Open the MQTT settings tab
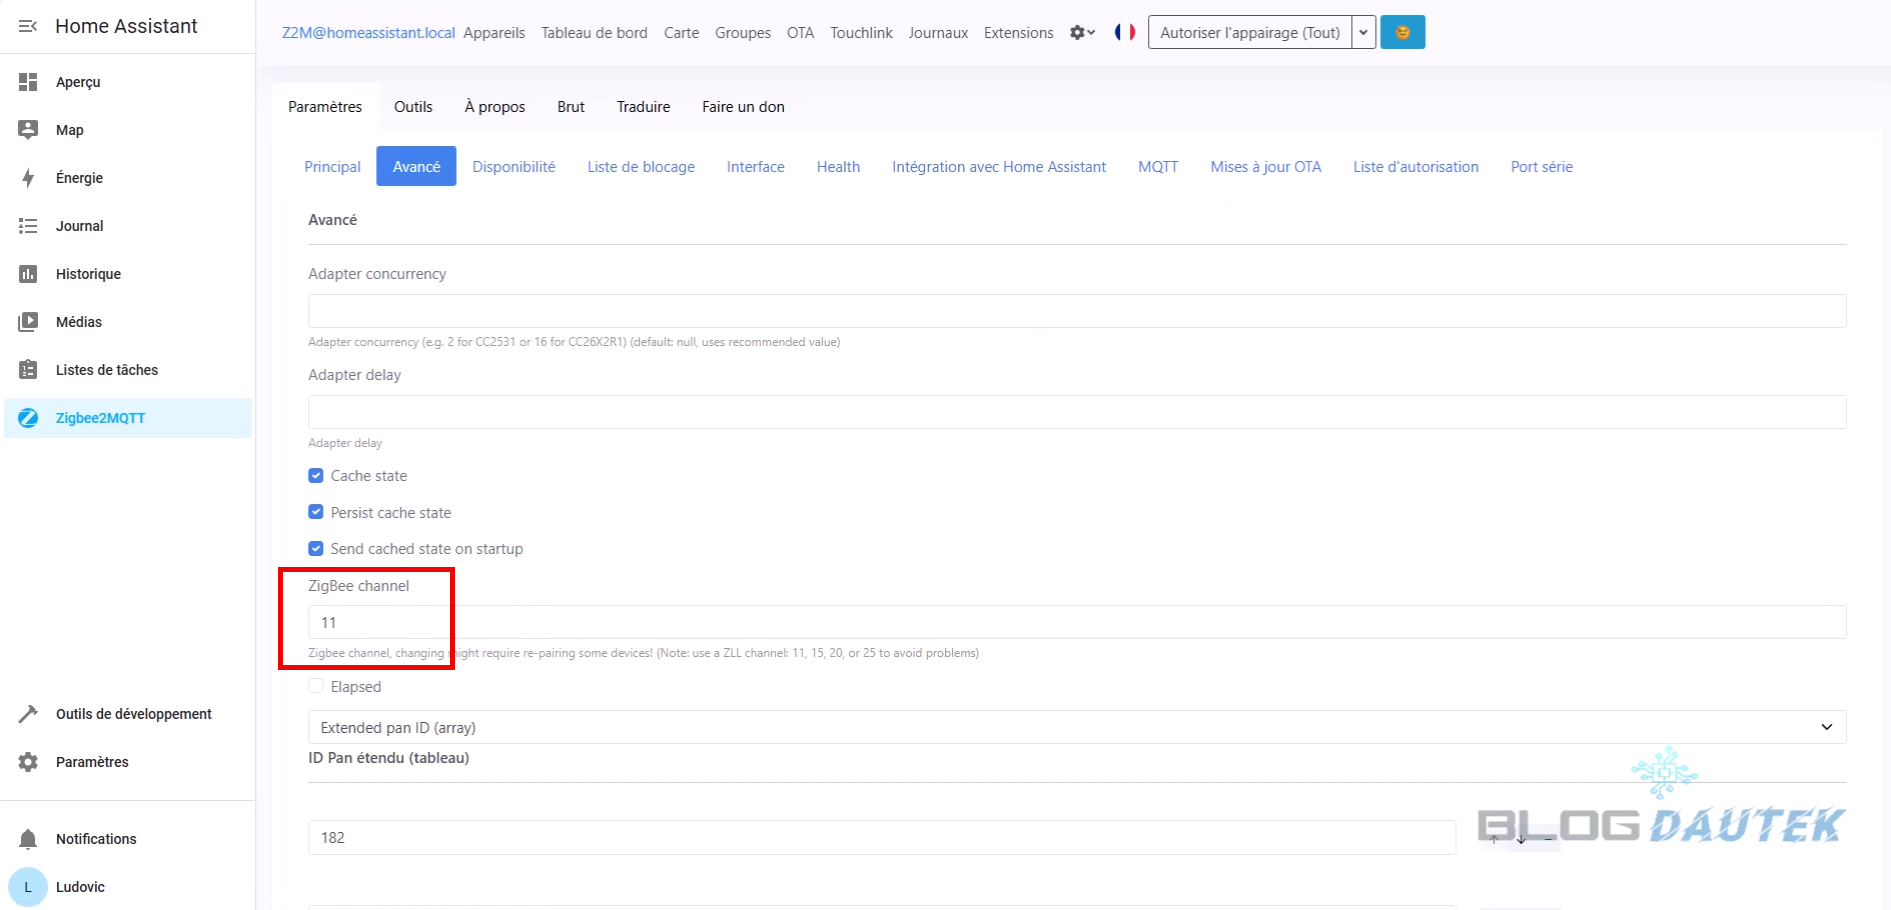The height and width of the screenshot is (910, 1891). pos(1157,167)
